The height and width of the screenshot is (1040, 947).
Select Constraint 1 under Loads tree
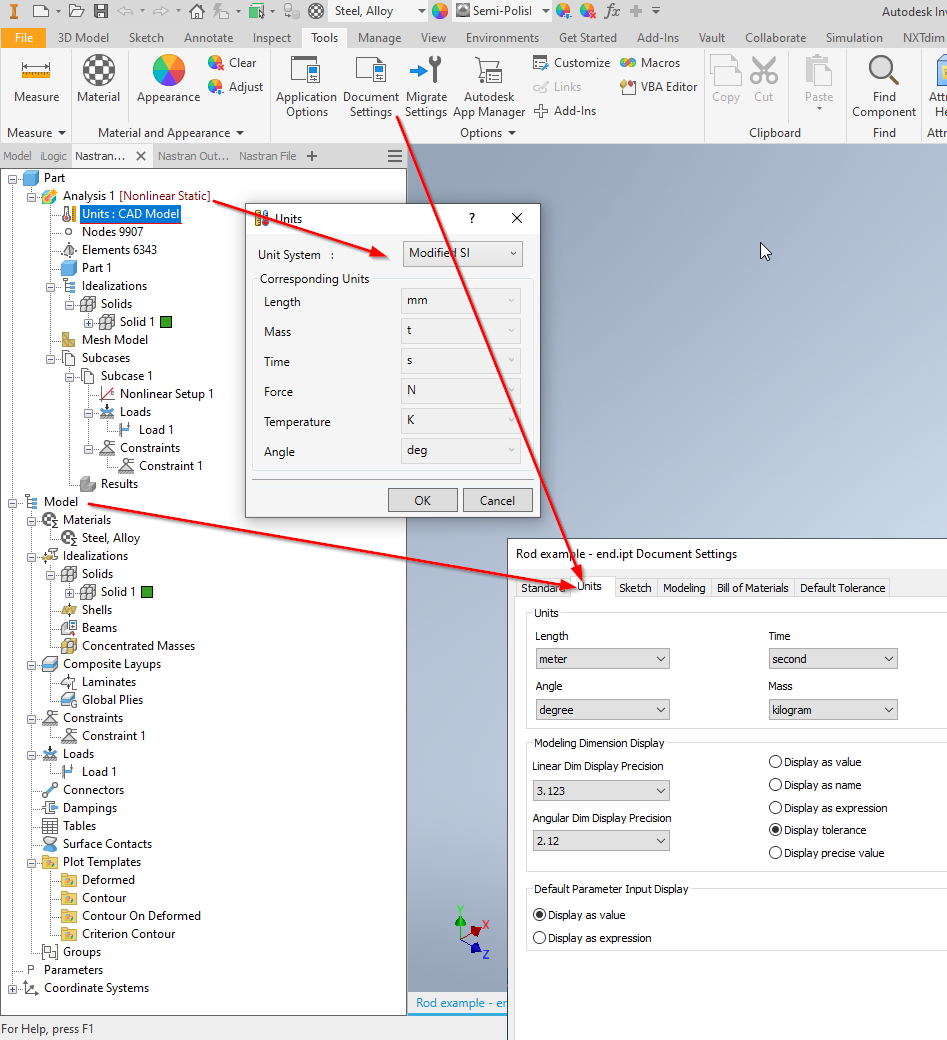coord(169,465)
